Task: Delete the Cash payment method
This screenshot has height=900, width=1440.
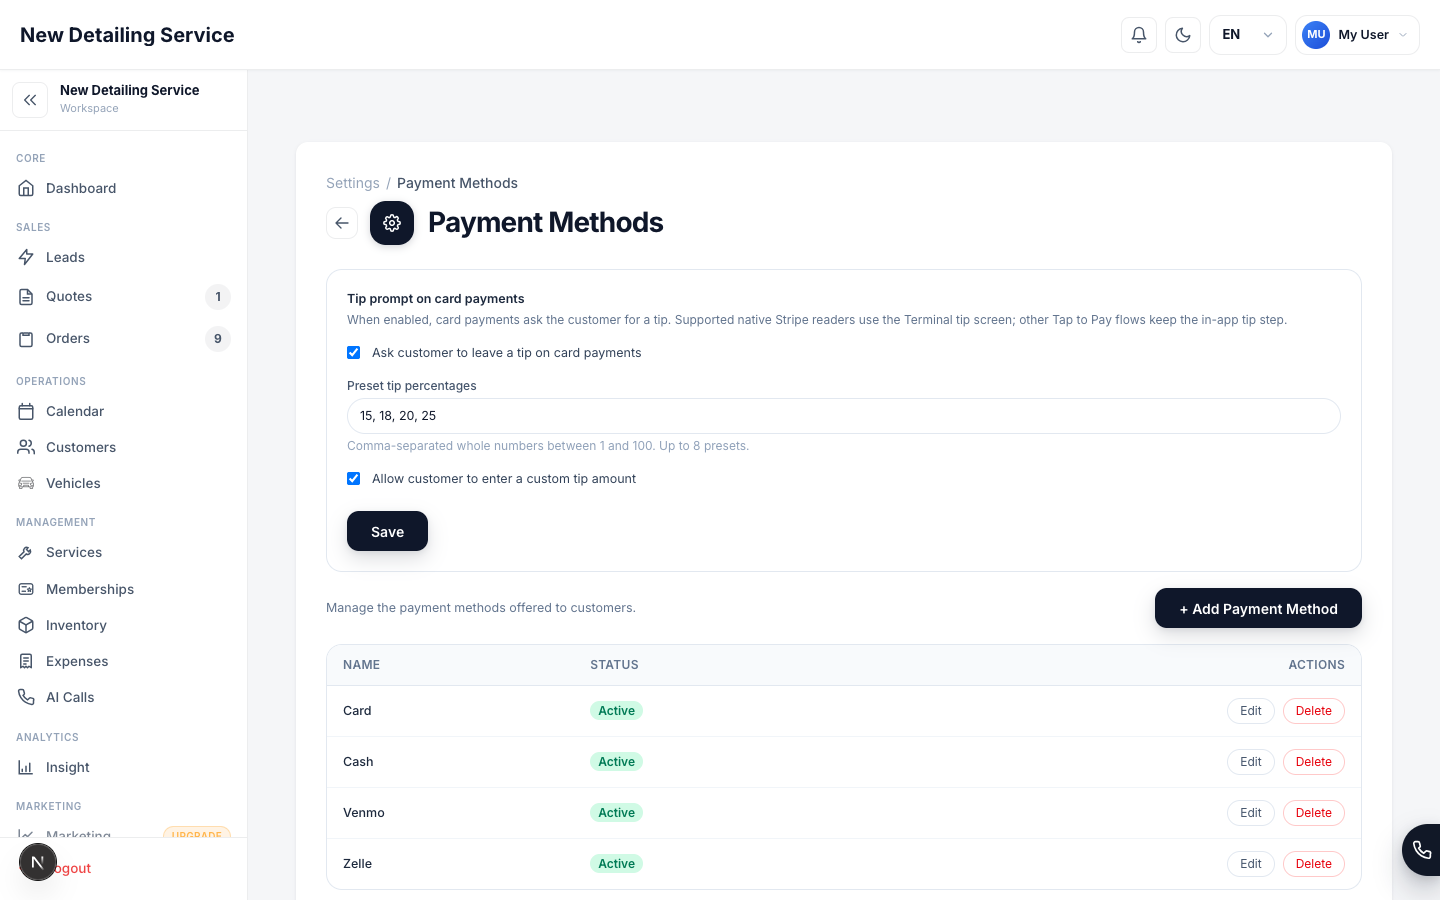Action: (1314, 762)
